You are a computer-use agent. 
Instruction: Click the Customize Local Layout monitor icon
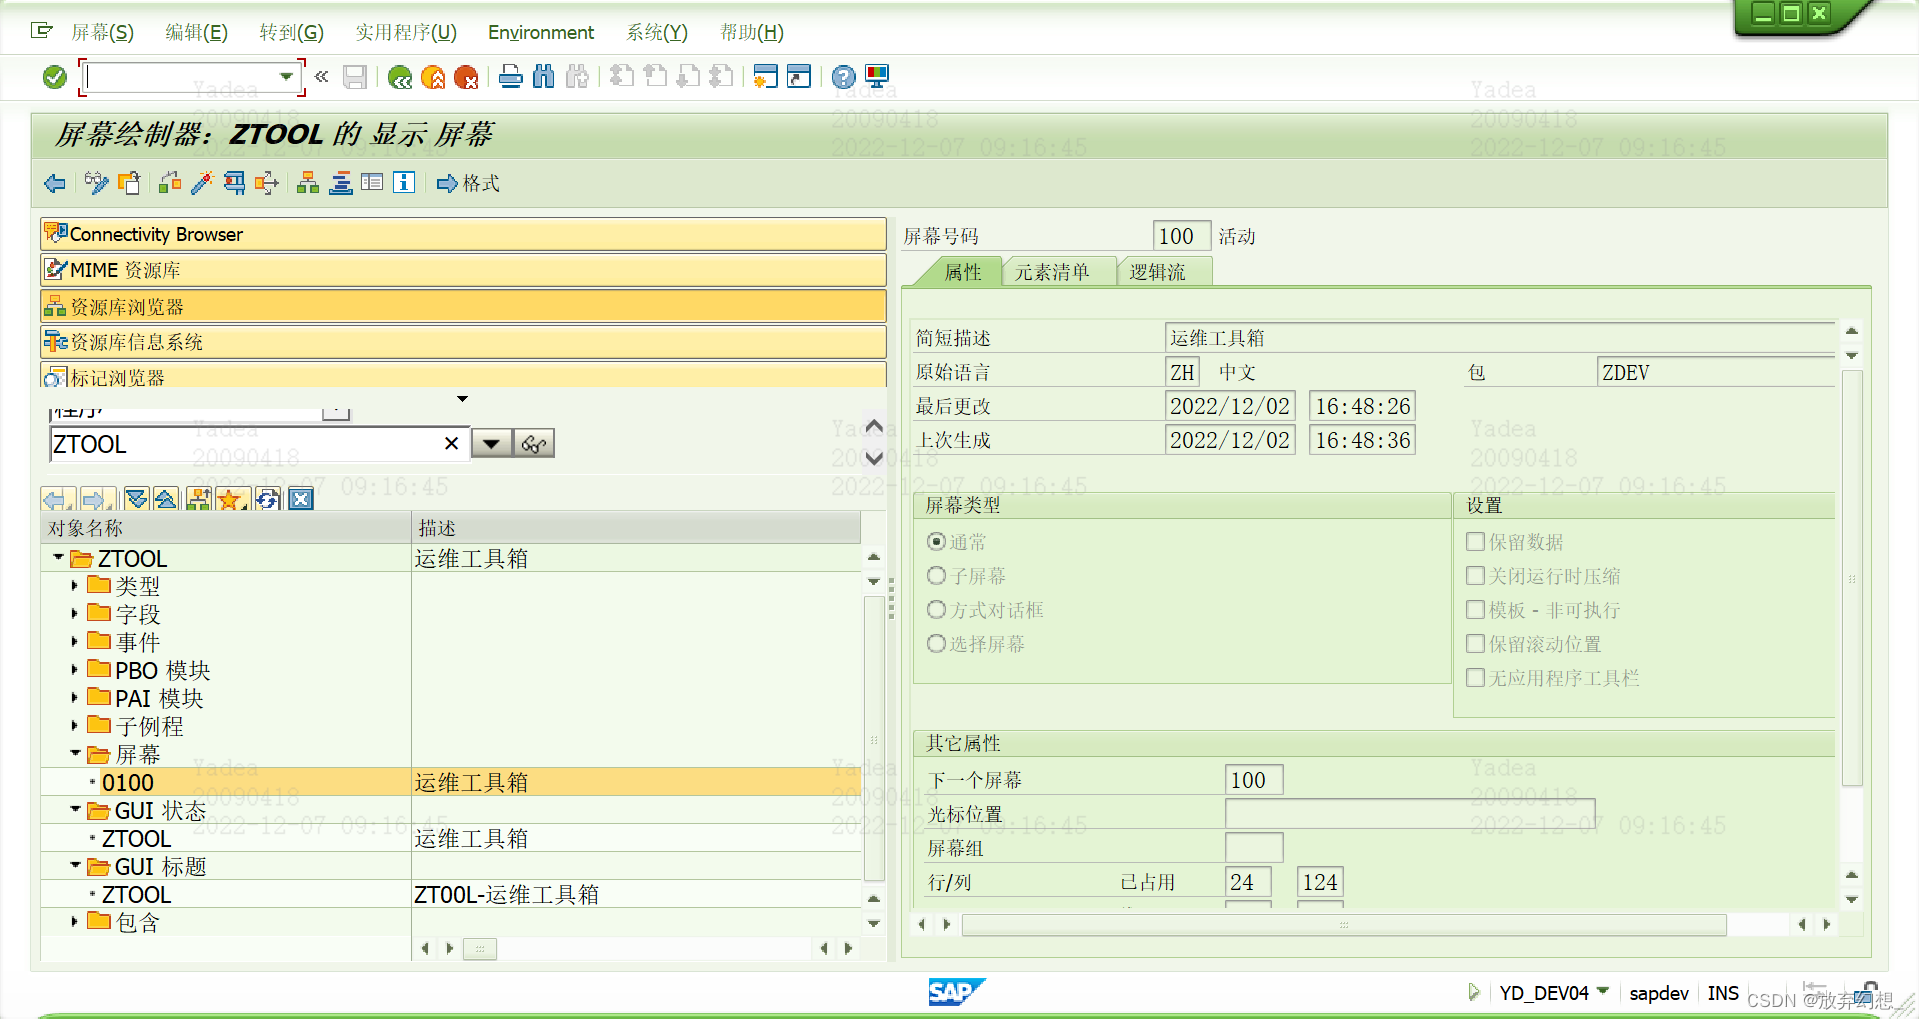[877, 76]
